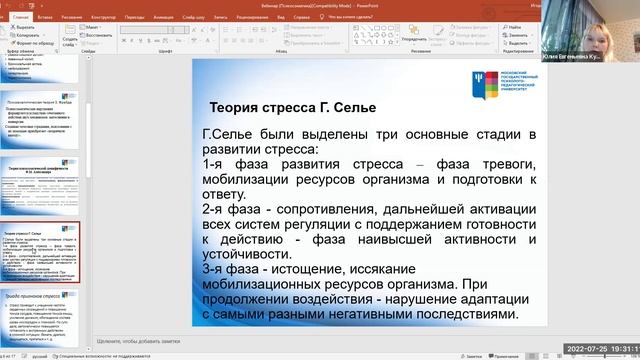Viewport: 640px width, 360px height.
Task: Click Преобразовать в SmartArt
Action: point(313,43)
